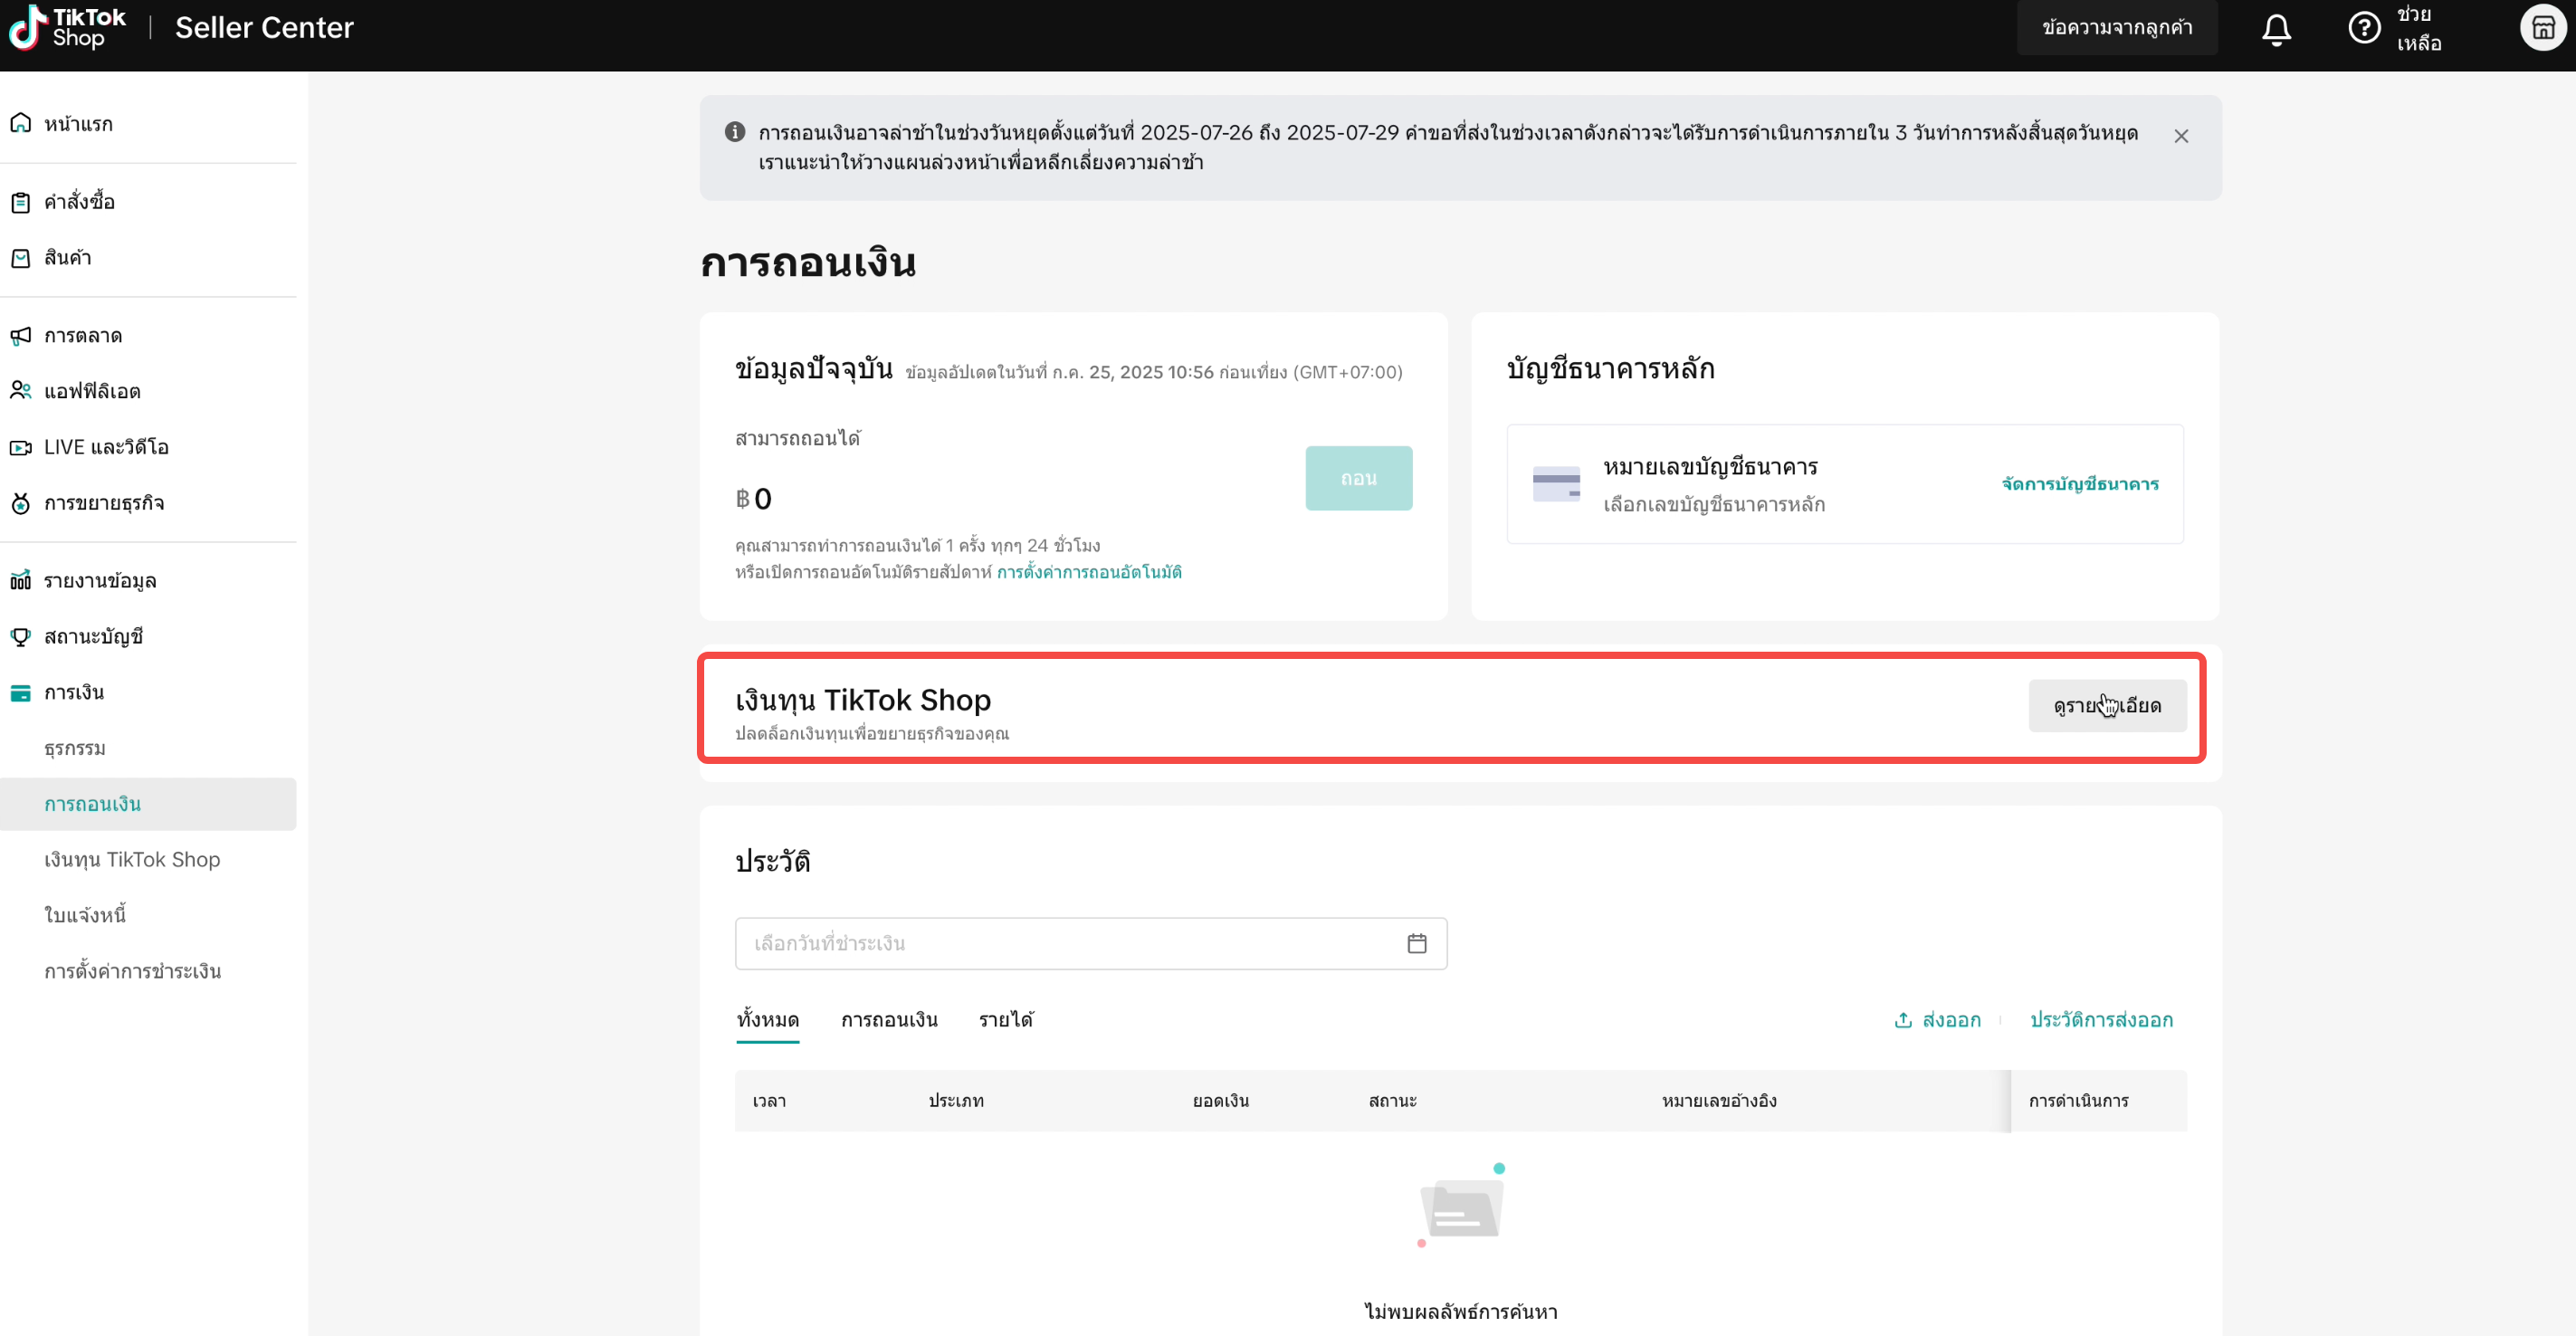Open หน้าแรก home in sidebar
The image size is (2576, 1336).
78,124
